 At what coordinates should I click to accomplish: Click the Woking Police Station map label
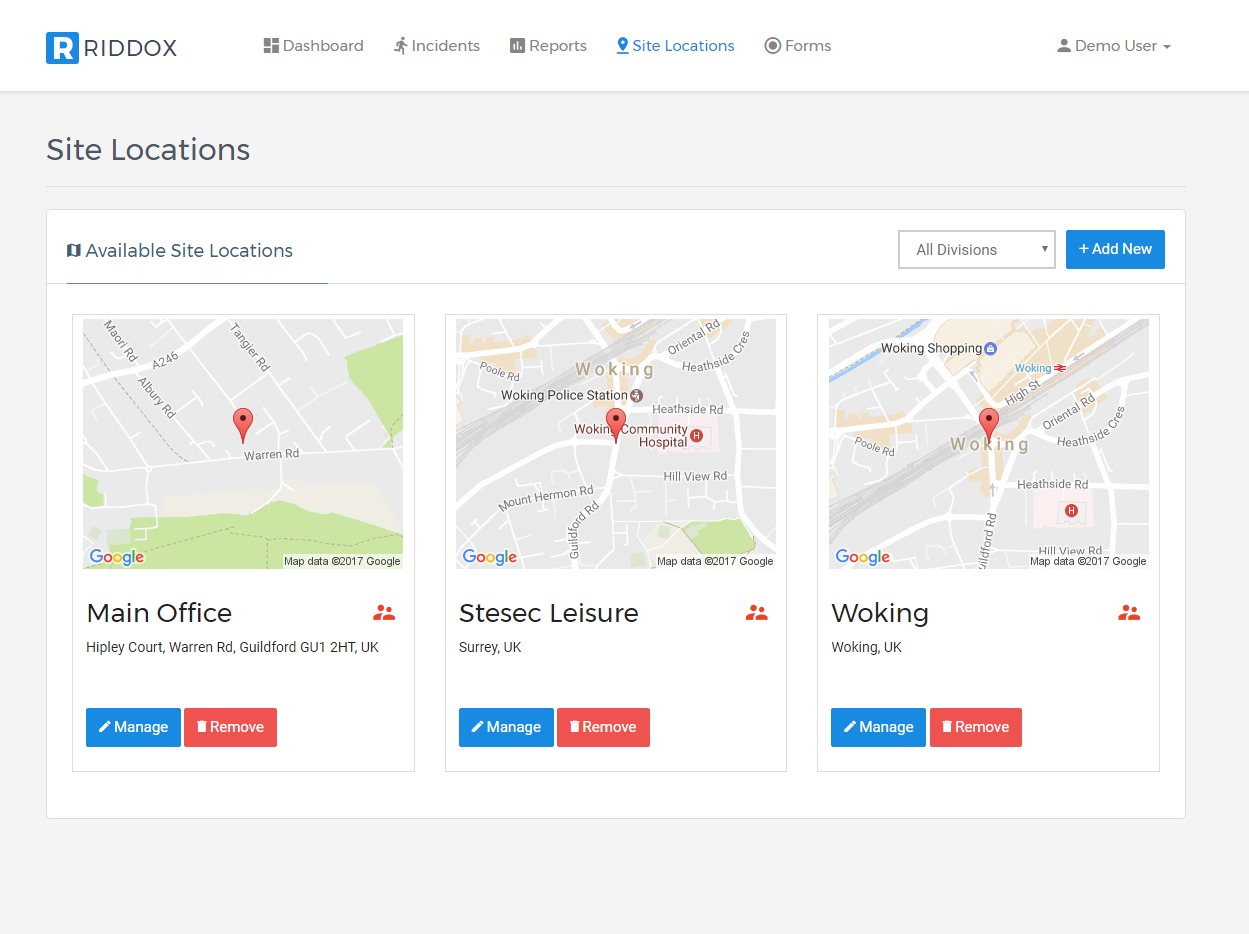coord(565,395)
